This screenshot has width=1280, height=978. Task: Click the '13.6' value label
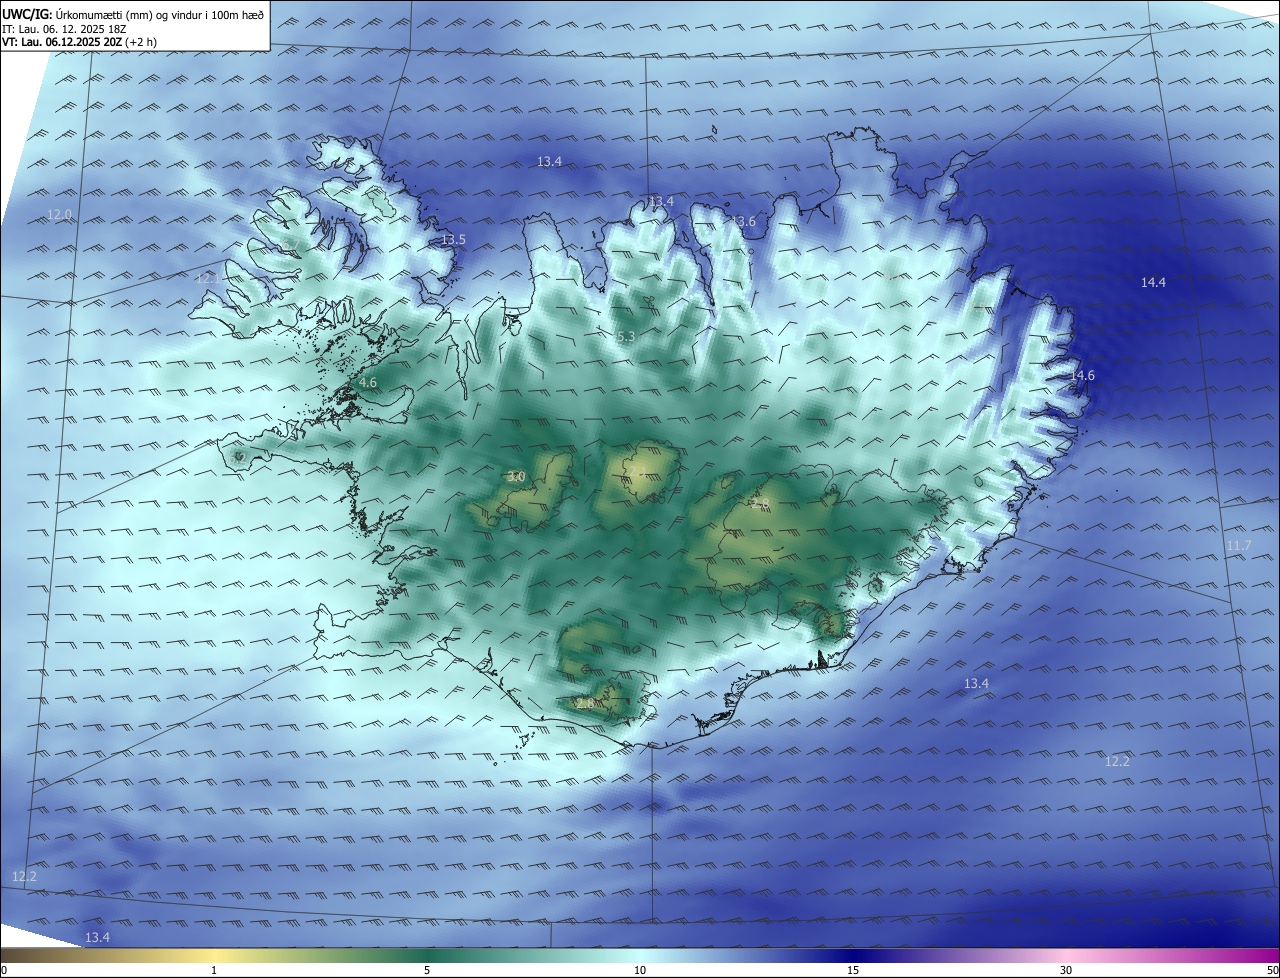(744, 222)
